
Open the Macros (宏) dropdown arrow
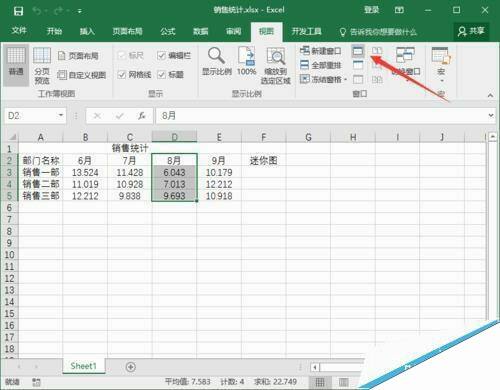442,81
